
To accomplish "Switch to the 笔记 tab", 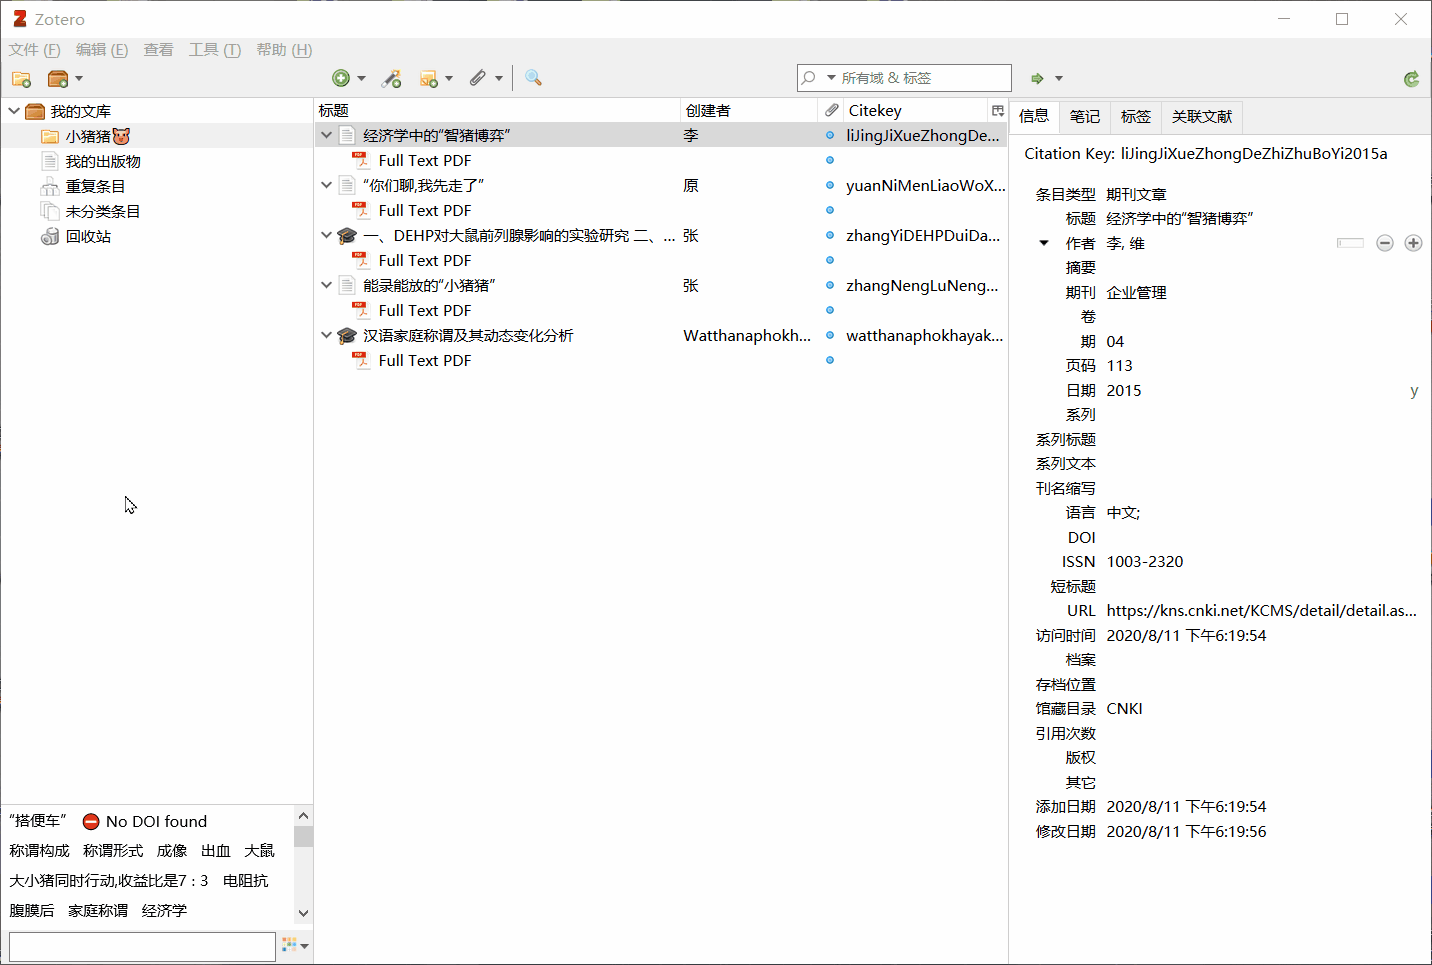I will point(1084,116).
